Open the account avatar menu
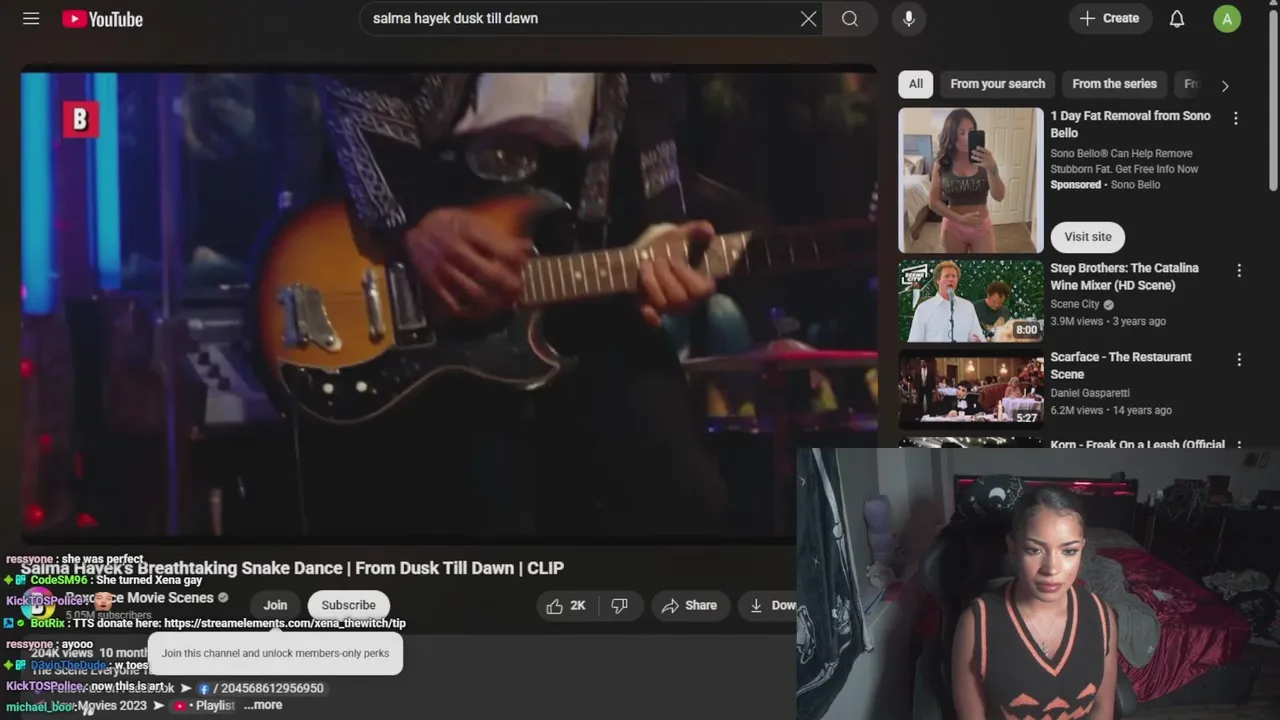The height and width of the screenshot is (720, 1280). 1227,19
